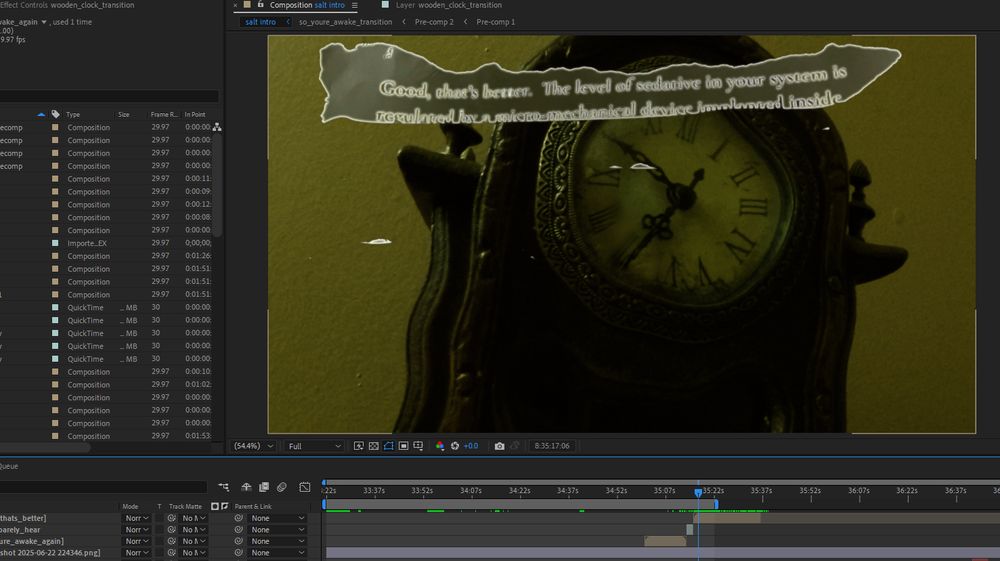Screen dimensions: 1000x561
Task: Click the show snapshot icon
Action: [515, 446]
